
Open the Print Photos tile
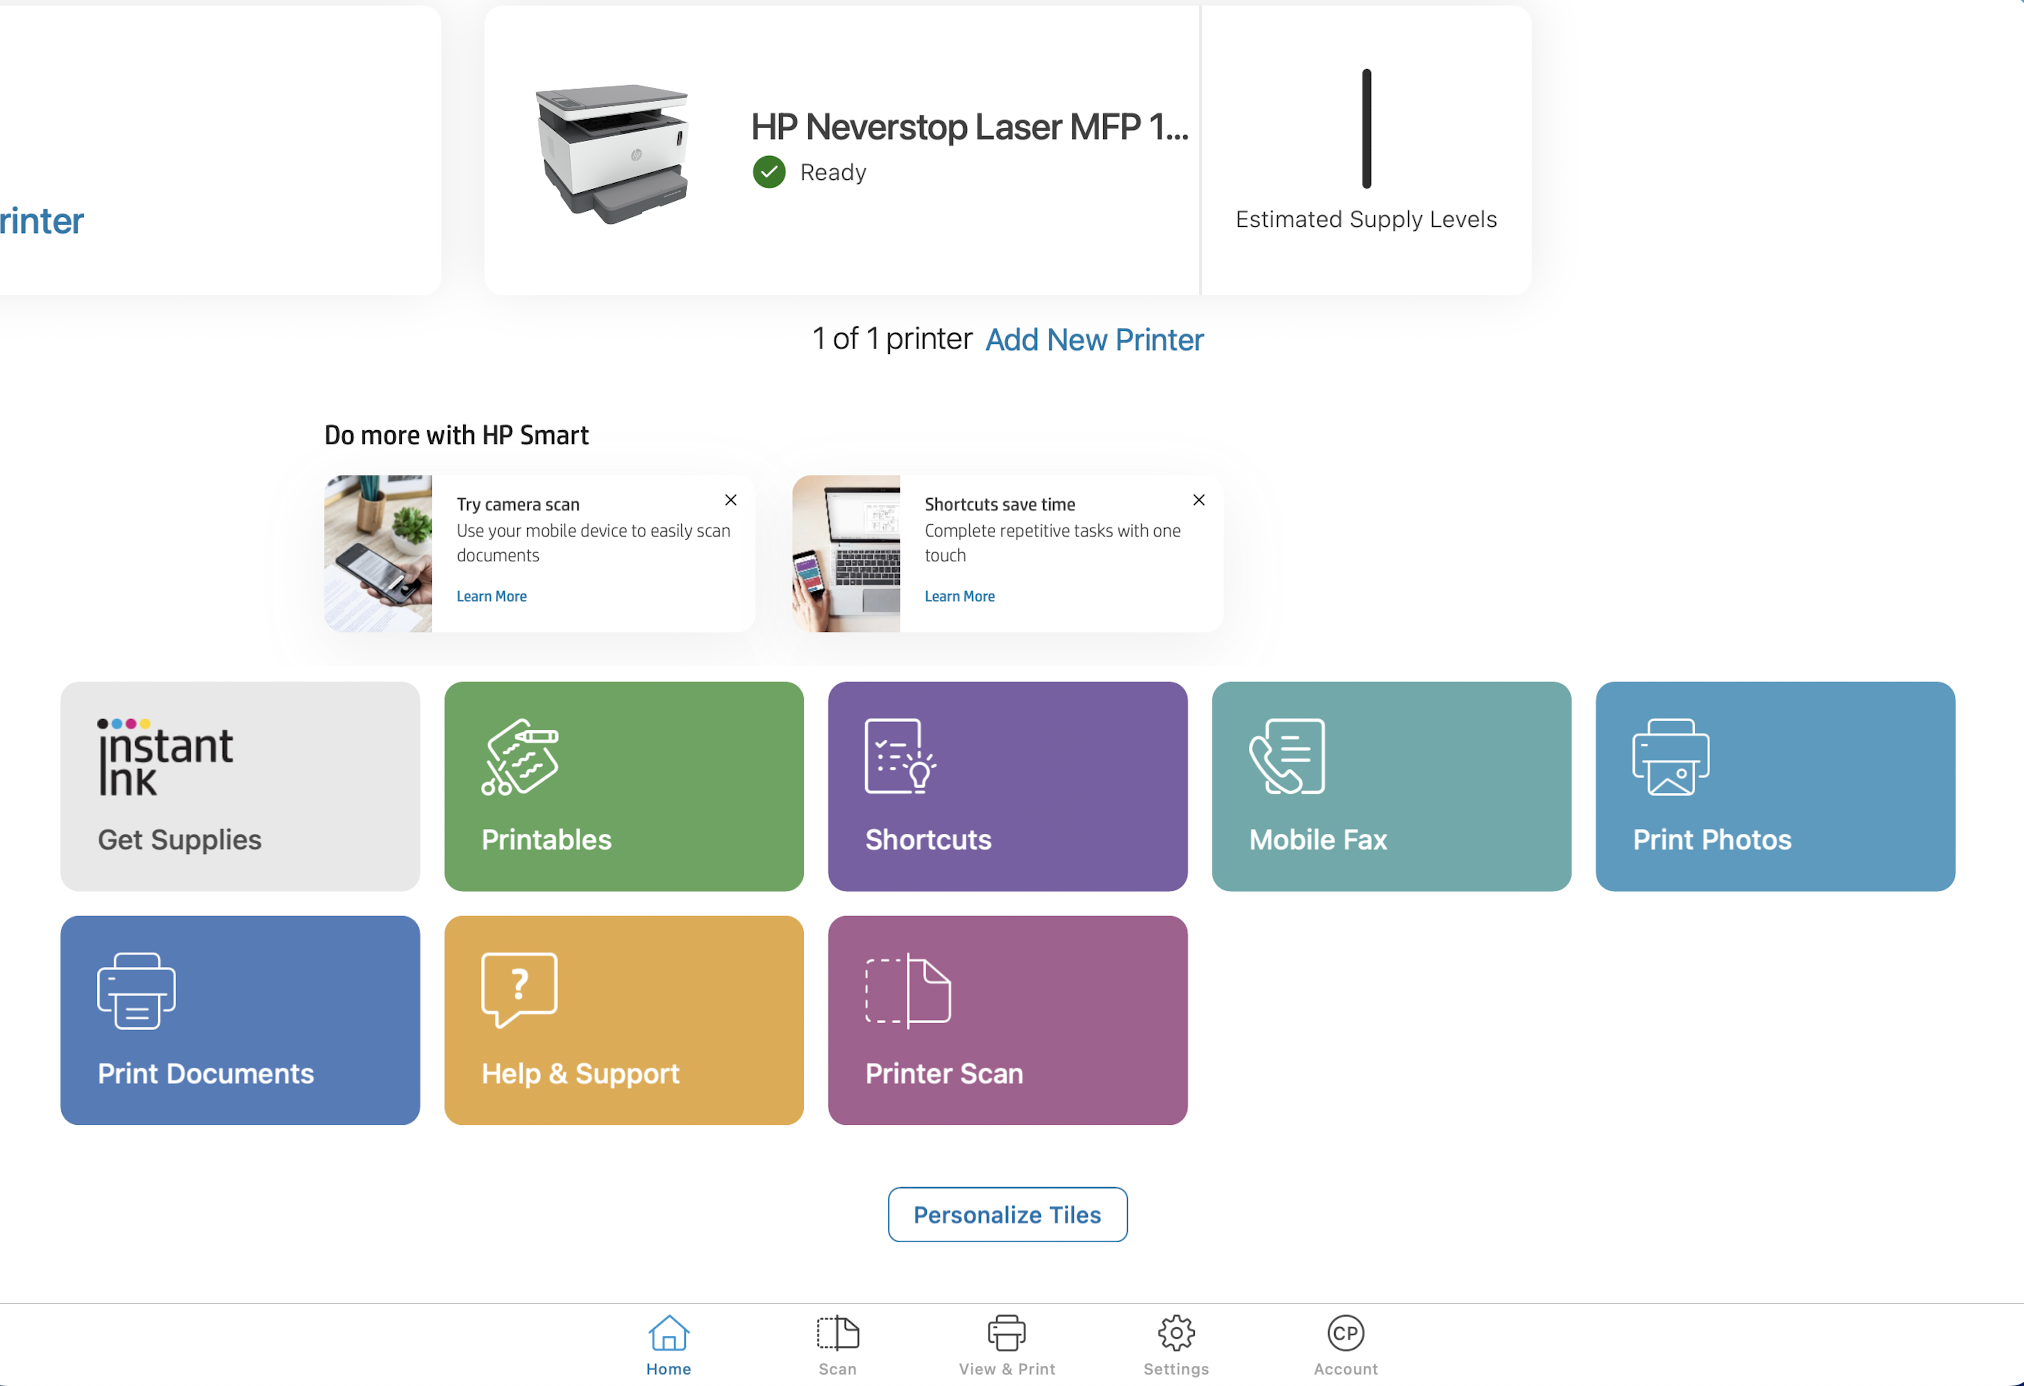1774,786
